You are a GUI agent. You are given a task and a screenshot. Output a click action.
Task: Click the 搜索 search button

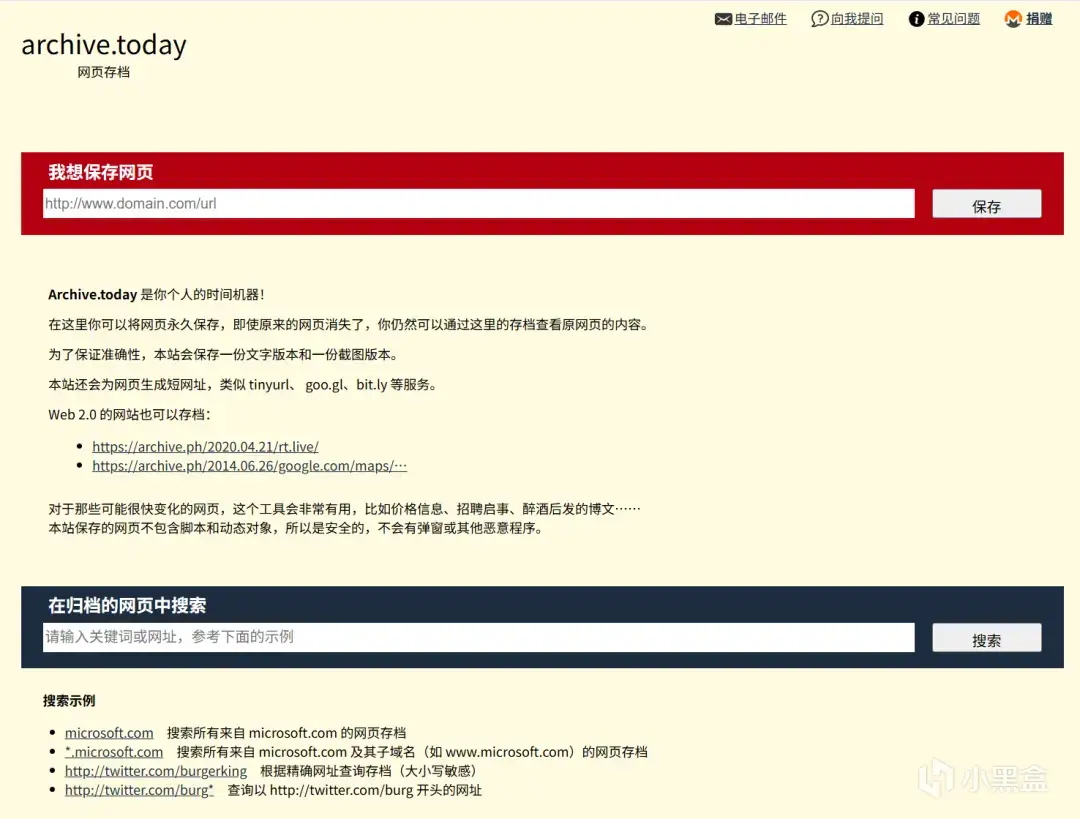tap(986, 639)
